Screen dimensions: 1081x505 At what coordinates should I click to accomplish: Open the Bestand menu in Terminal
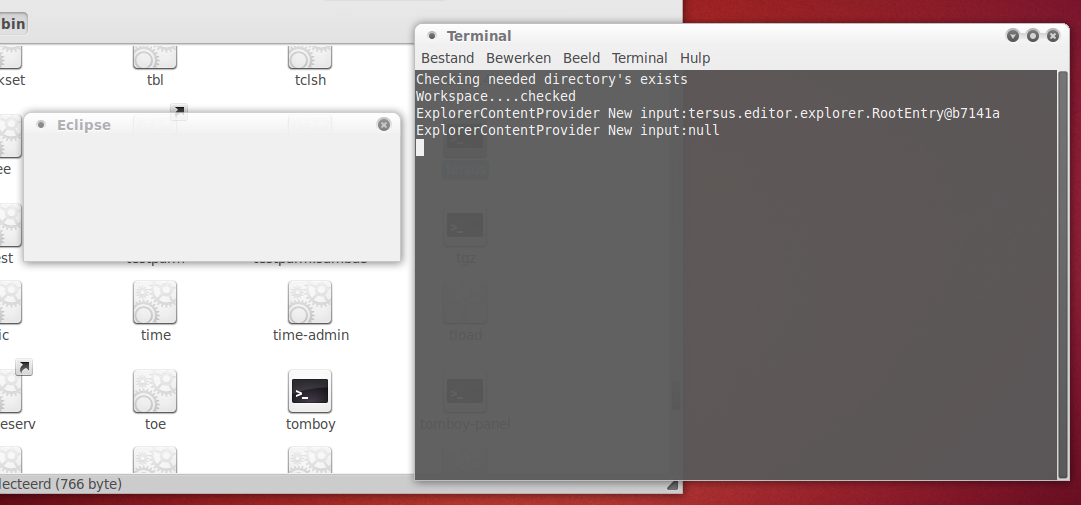pos(447,58)
